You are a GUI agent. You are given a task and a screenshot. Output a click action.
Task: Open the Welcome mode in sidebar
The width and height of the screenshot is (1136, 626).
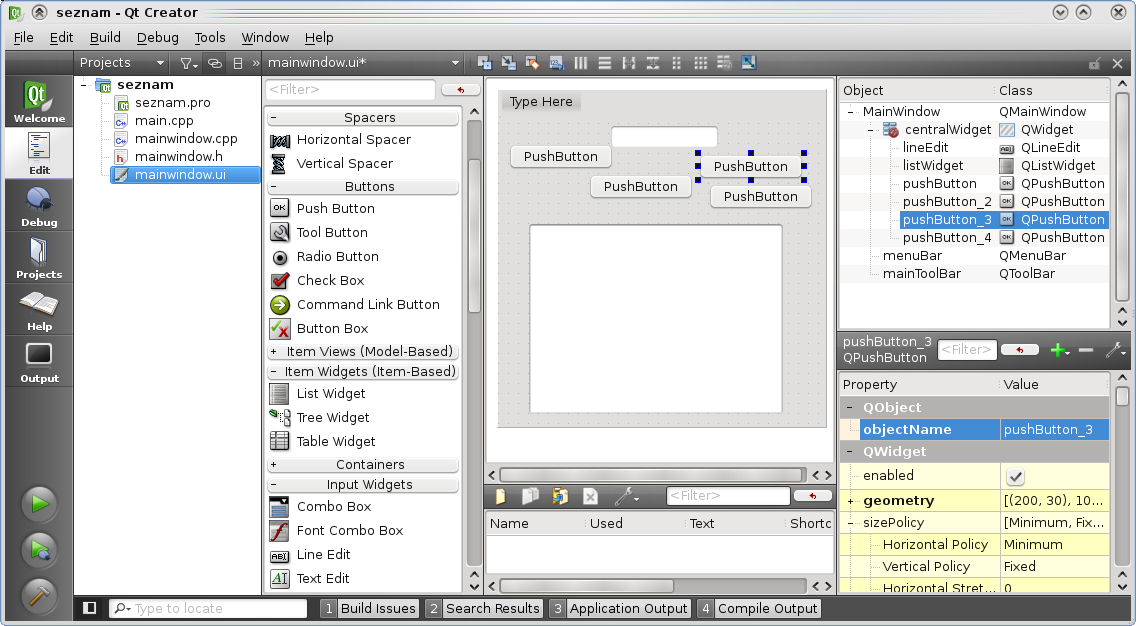click(x=39, y=101)
